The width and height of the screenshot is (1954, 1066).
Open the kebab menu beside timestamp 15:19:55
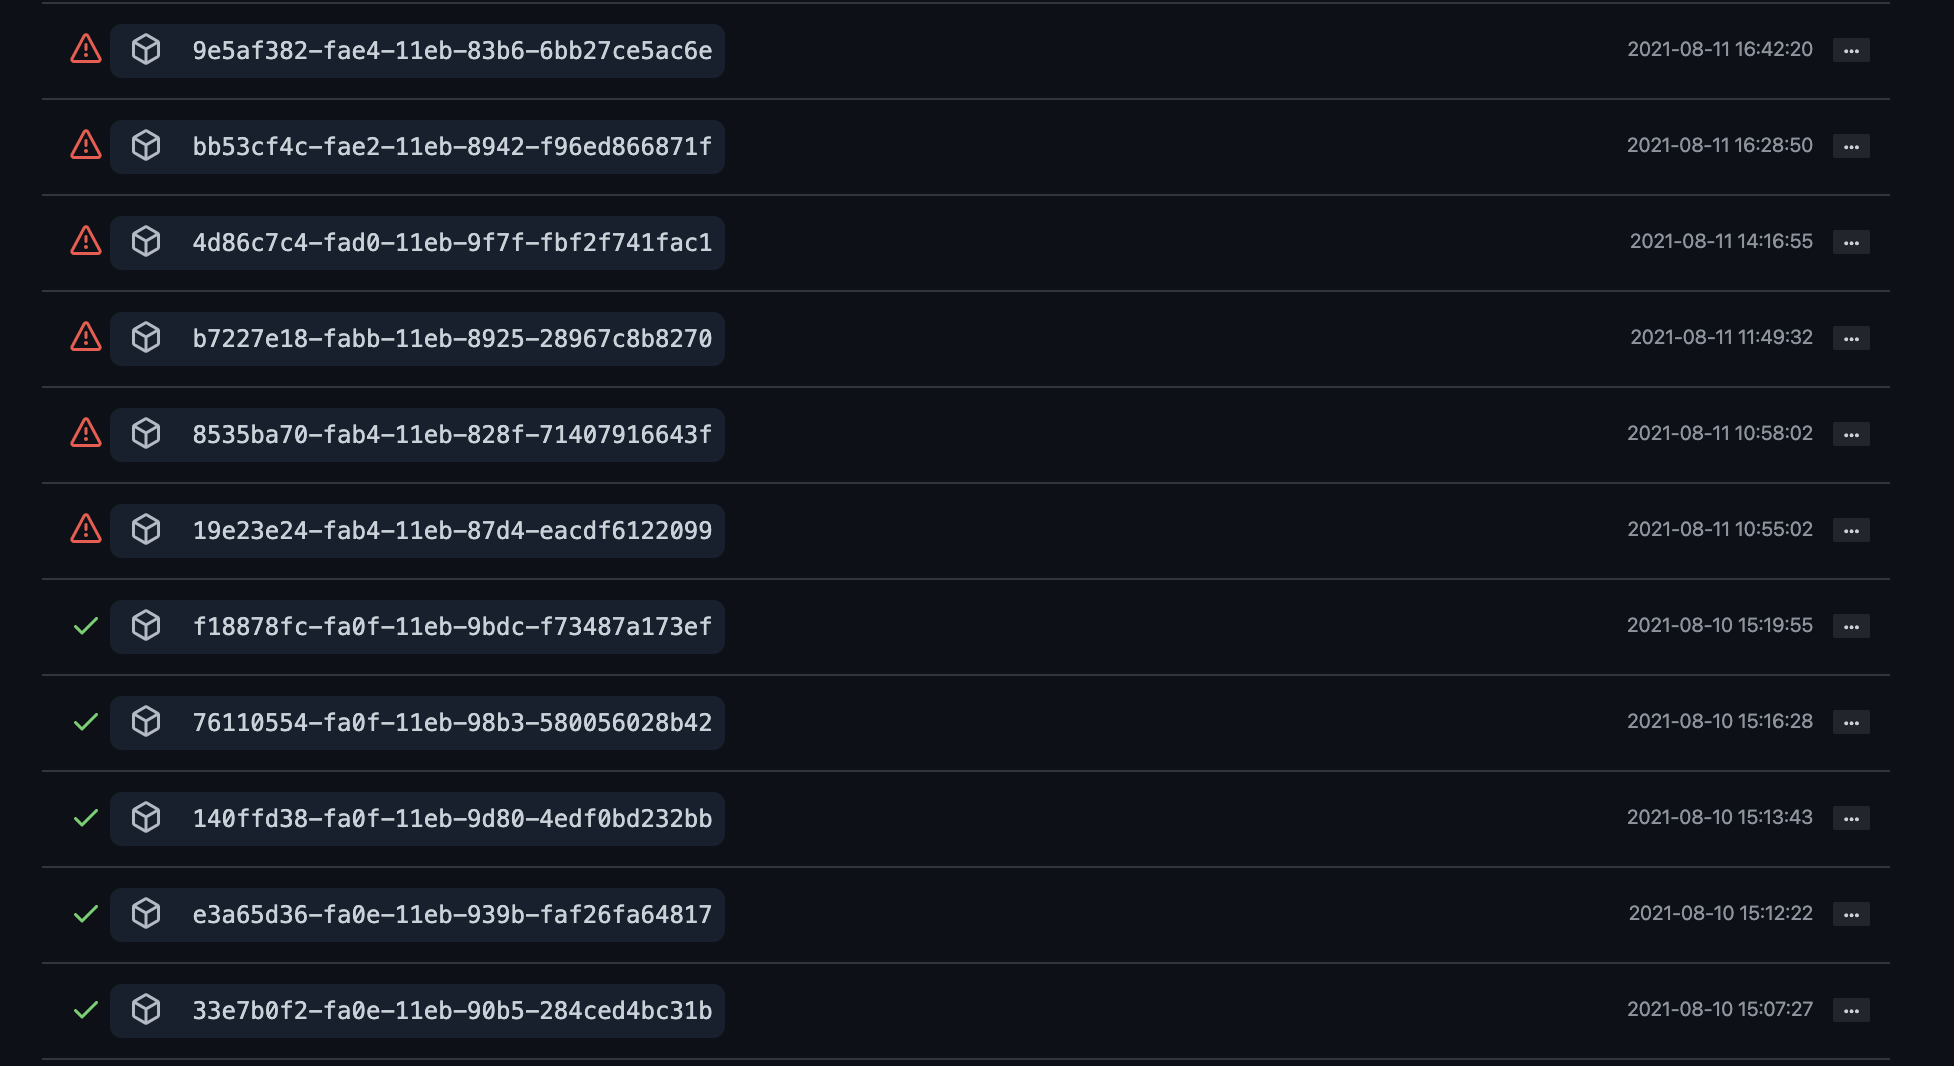pos(1851,625)
